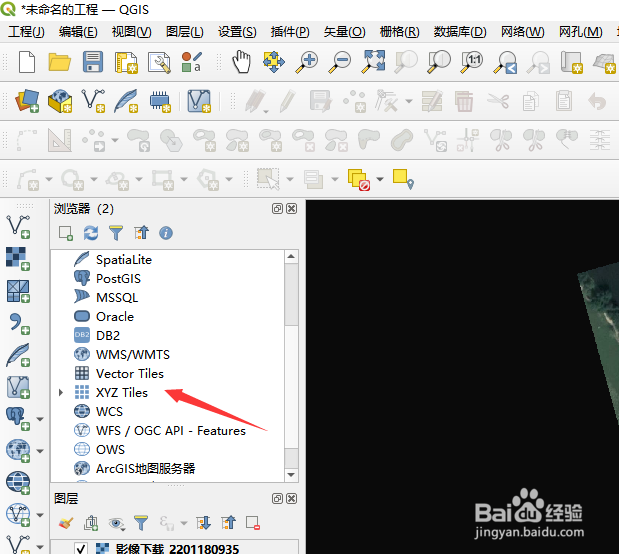Image resolution: width=619 pixels, height=554 pixels.
Task: Open the 编辑(E) menu
Action: coord(78,32)
